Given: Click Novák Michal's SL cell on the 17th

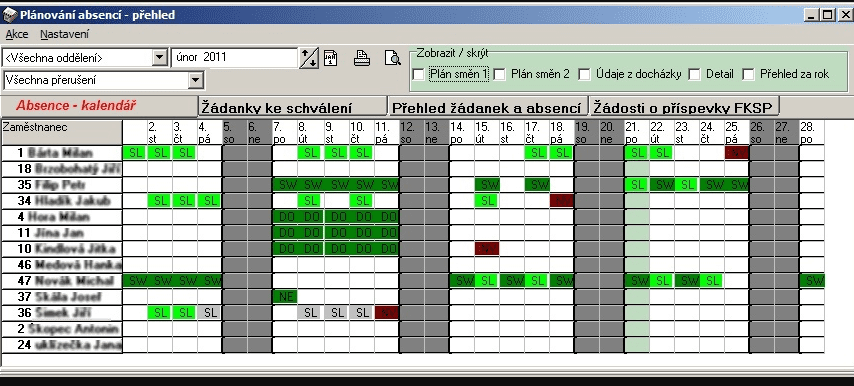Looking at the screenshot, I should pyautogui.click(x=536, y=281).
